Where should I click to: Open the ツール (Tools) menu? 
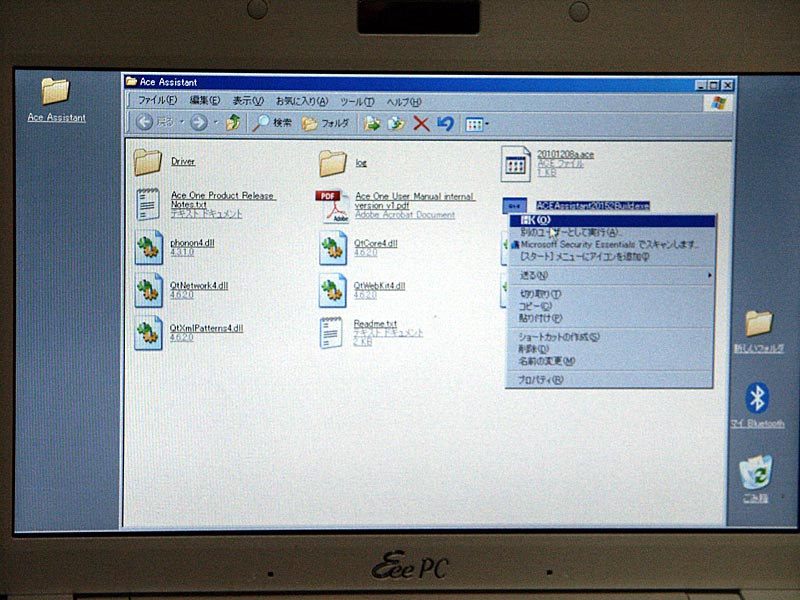(x=357, y=101)
